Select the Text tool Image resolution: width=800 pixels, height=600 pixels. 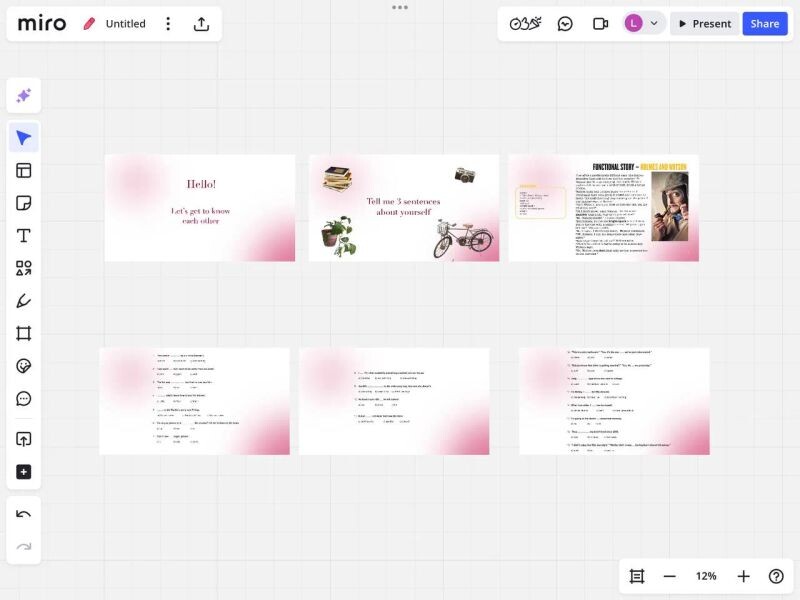pos(24,236)
